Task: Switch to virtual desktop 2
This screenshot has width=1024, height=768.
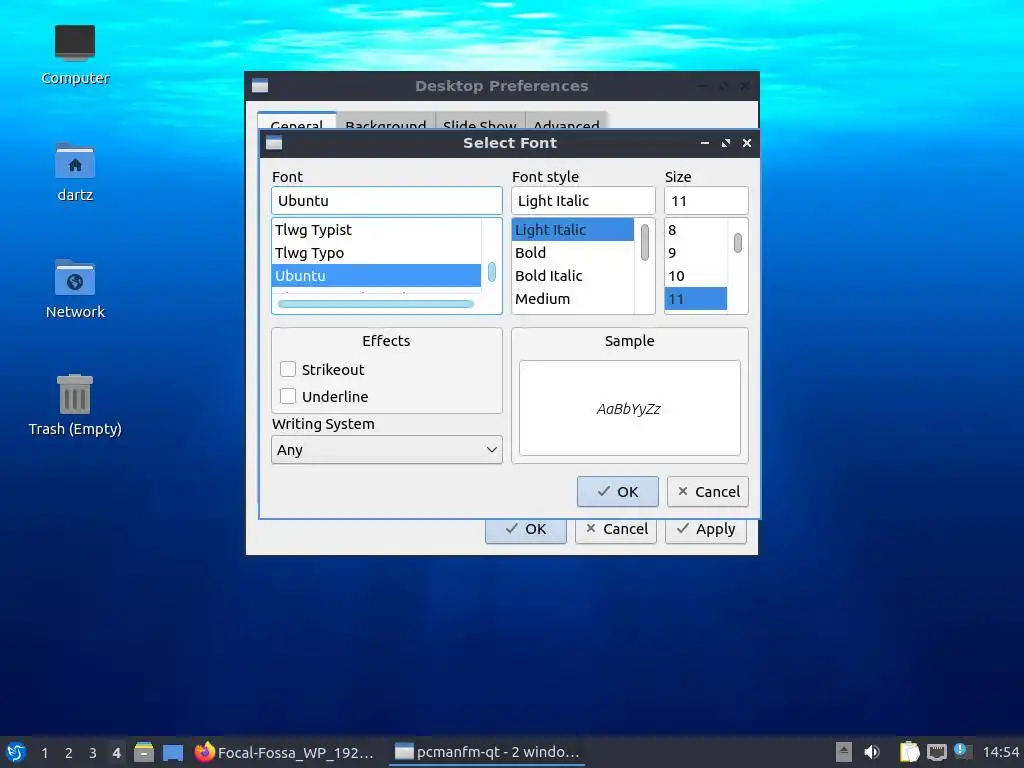Action: point(69,753)
